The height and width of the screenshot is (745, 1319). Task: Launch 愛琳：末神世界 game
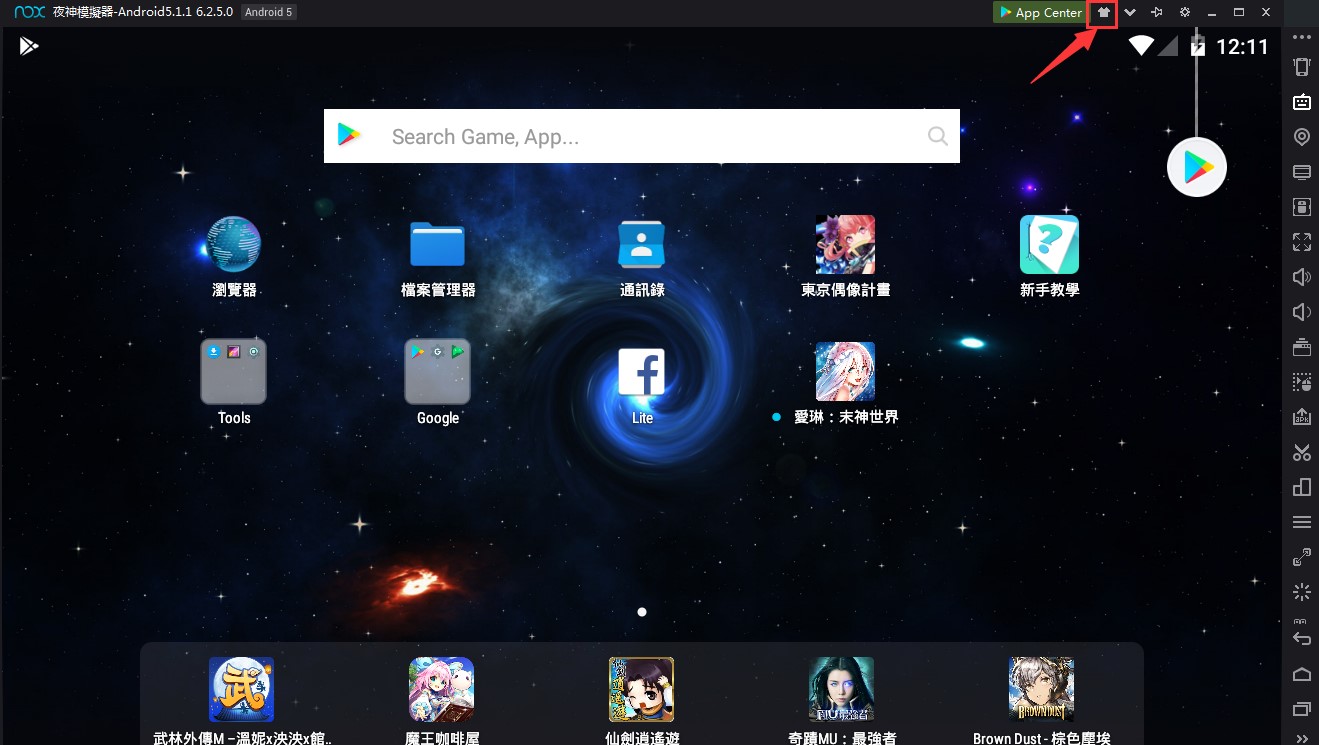pos(845,383)
